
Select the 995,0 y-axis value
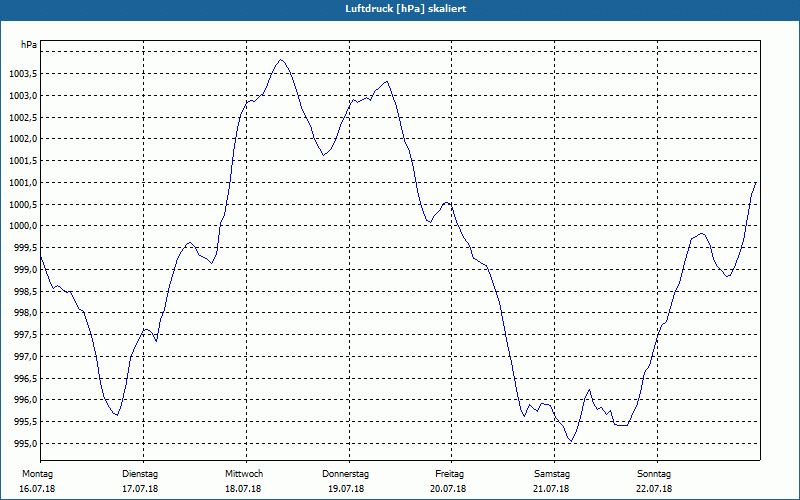(25, 444)
